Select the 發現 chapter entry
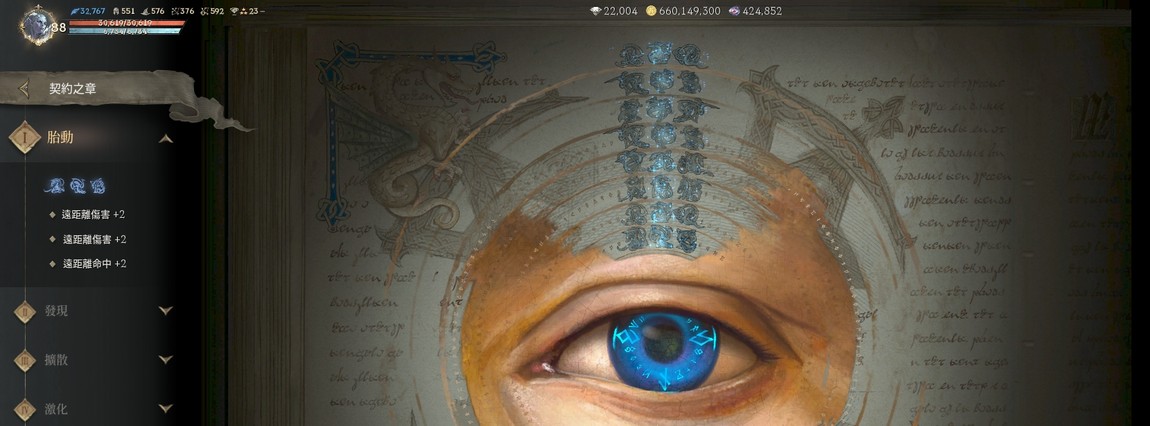Viewport: 1150px width, 426px height. (x=57, y=311)
